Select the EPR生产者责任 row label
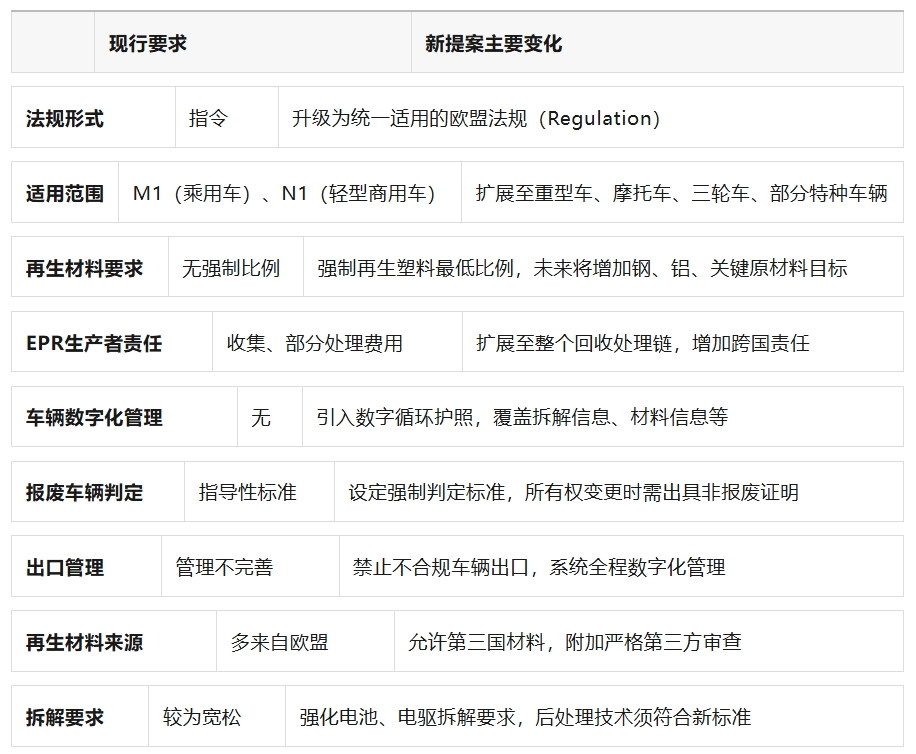This screenshot has width=916, height=754. point(94,344)
